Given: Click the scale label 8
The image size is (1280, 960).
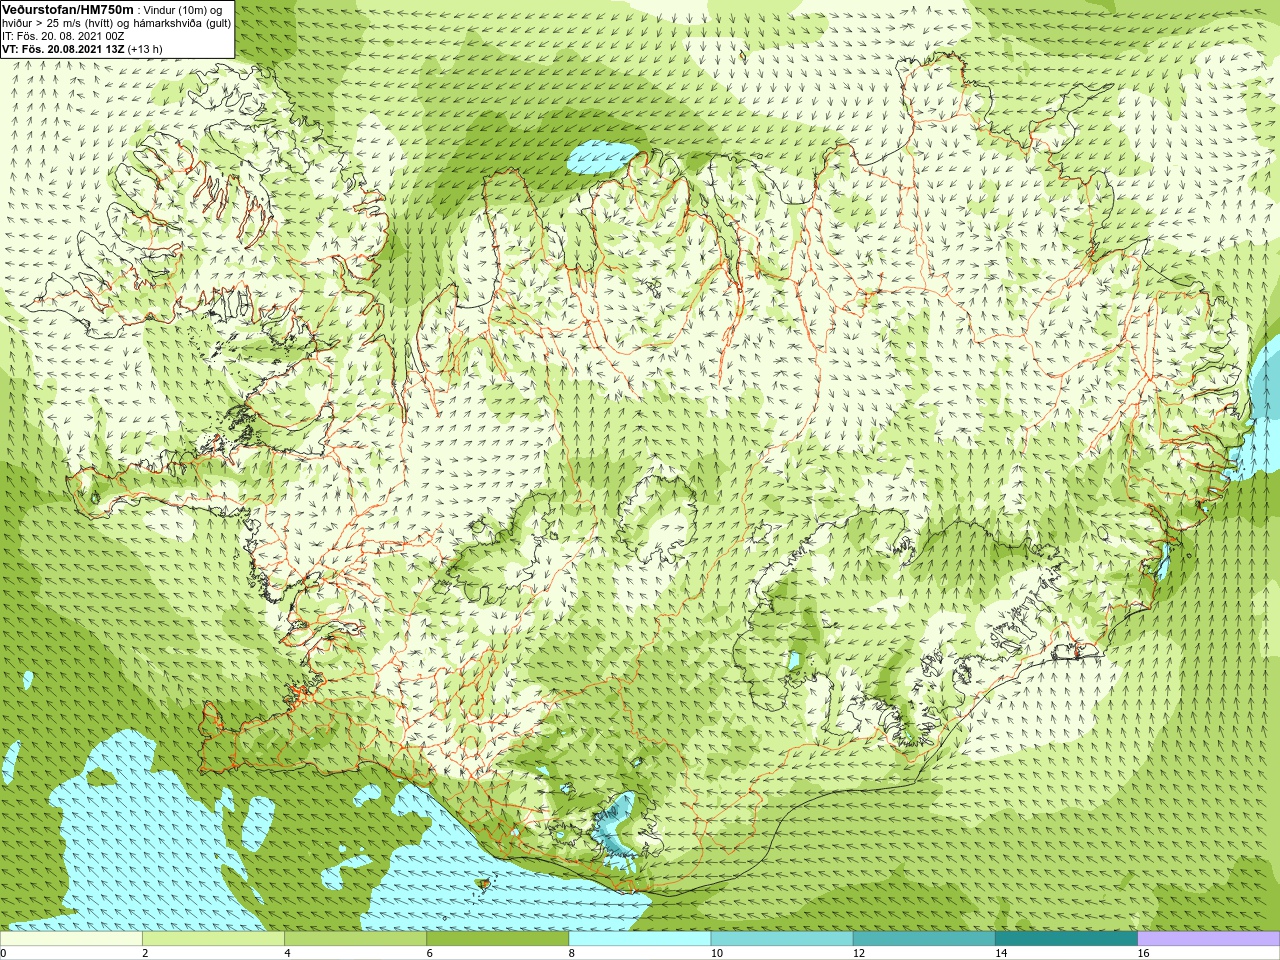Looking at the screenshot, I should 572,953.
